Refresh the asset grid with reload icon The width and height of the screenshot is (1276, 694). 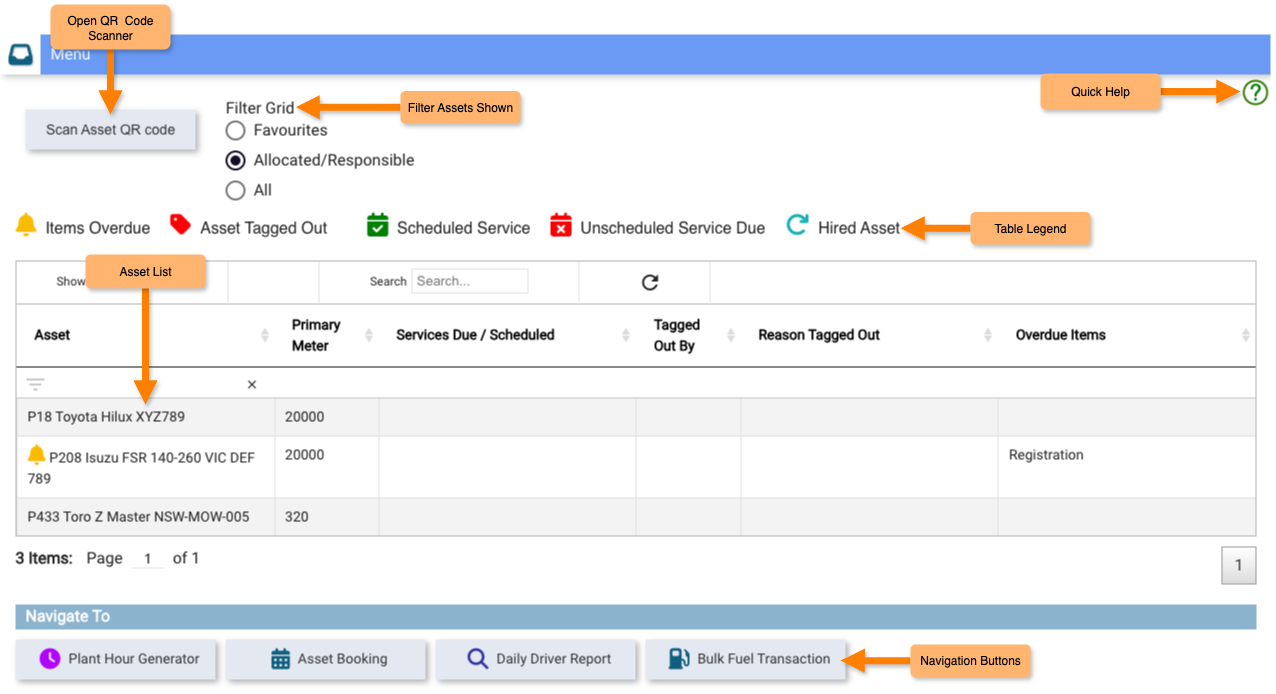(x=650, y=282)
